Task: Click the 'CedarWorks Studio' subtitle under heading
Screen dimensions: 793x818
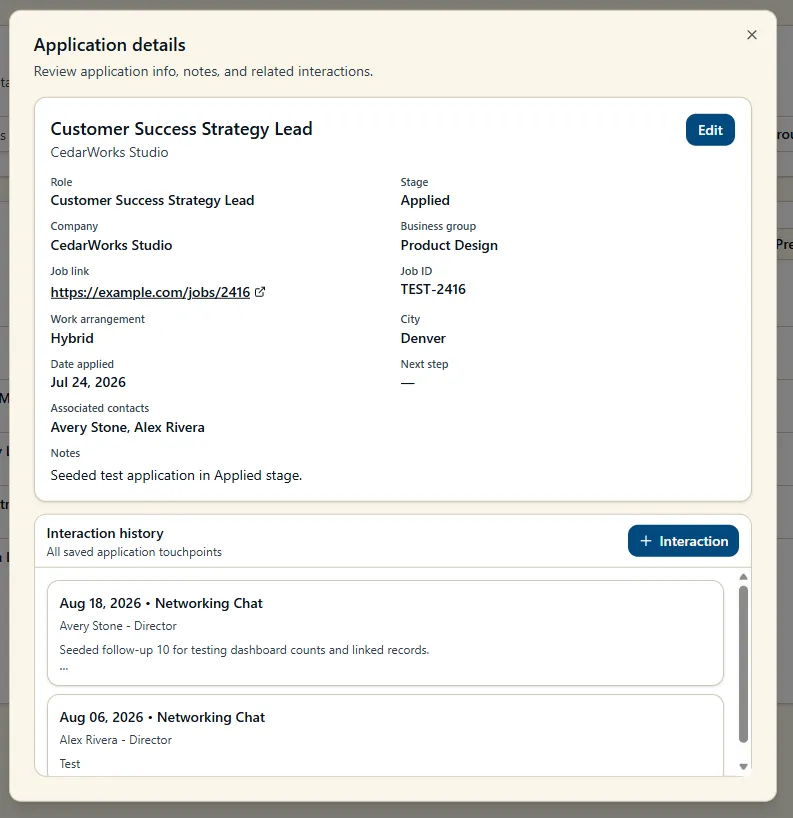Action: coord(109,152)
